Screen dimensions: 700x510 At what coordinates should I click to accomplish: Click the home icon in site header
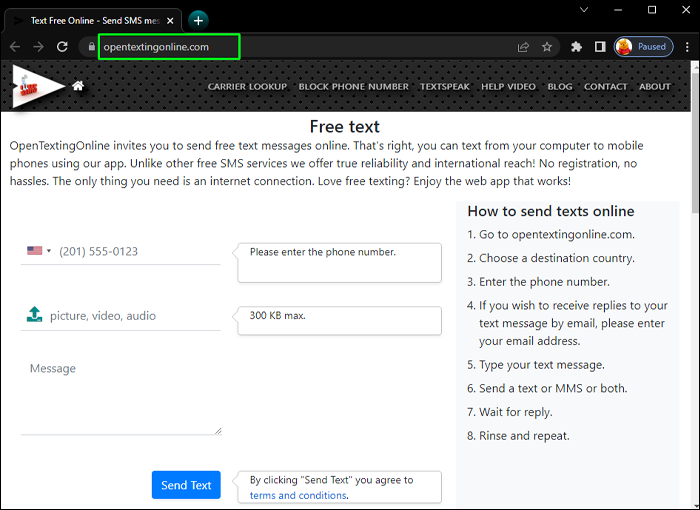(78, 86)
